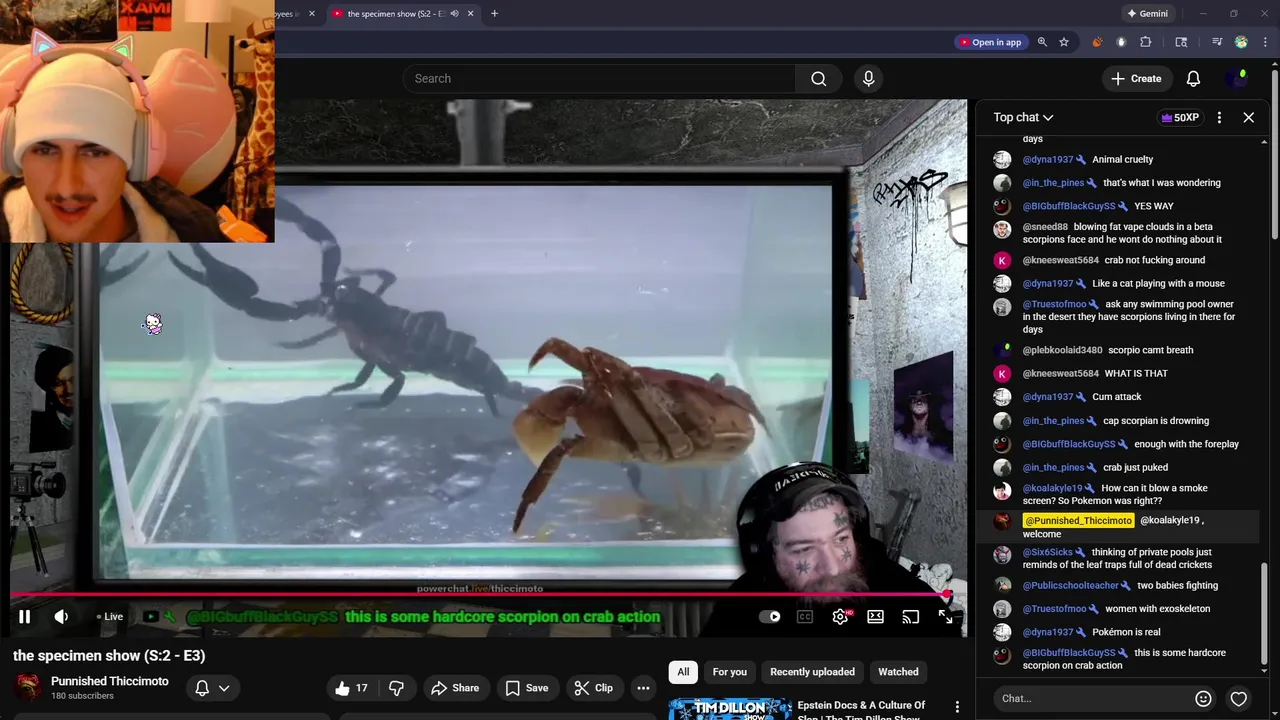Select the Recently uploaded chip
The image size is (1280, 720).
[812, 672]
